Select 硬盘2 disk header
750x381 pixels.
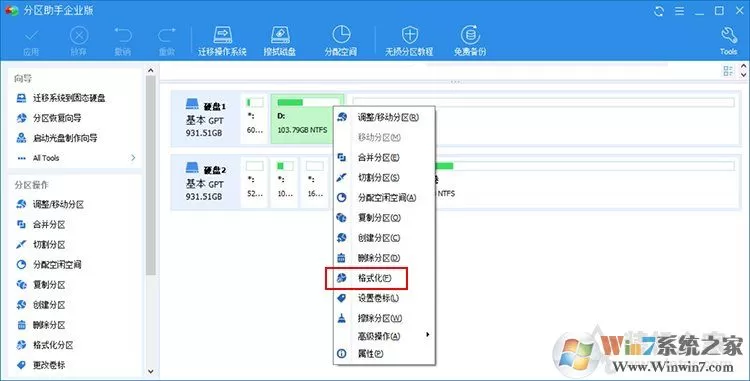click(206, 182)
